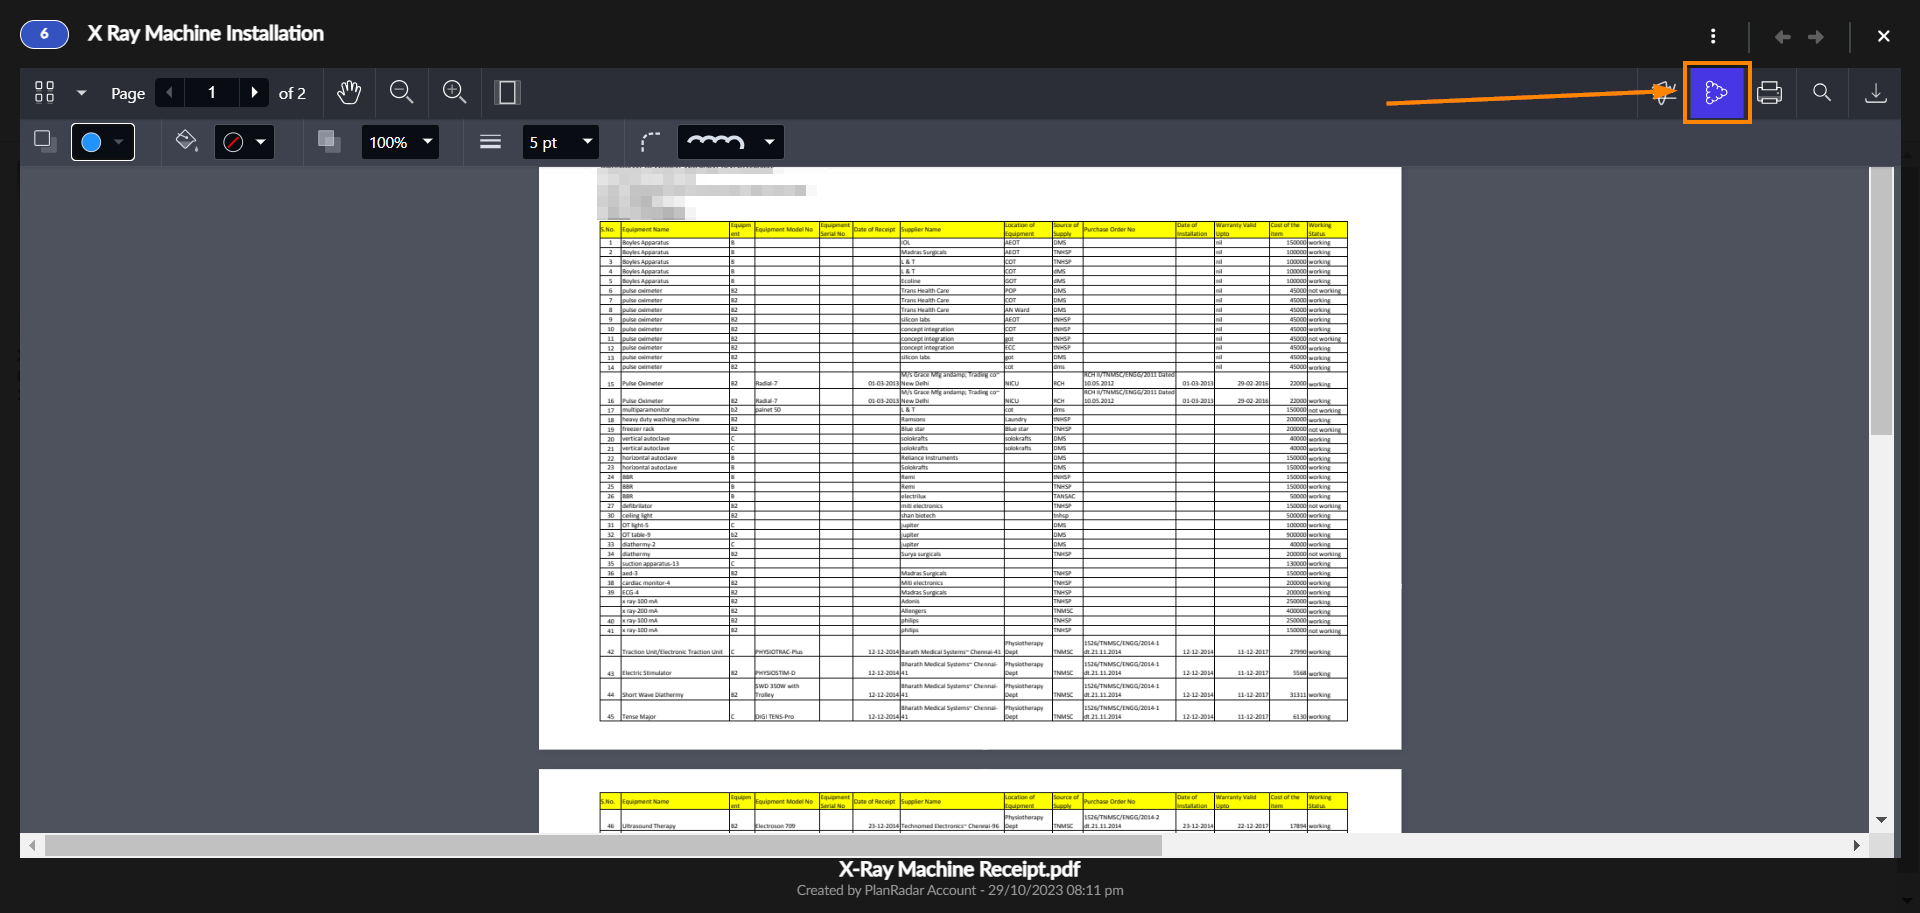Download the PDF file
Image resolution: width=1920 pixels, height=913 pixels.
(x=1876, y=93)
